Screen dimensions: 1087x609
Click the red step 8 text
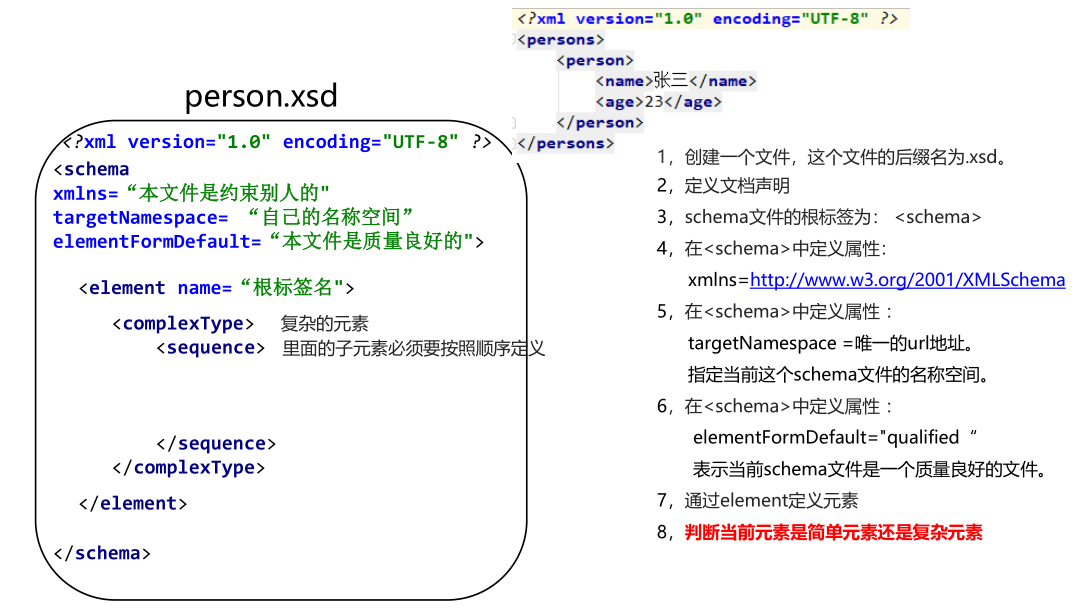(x=833, y=533)
